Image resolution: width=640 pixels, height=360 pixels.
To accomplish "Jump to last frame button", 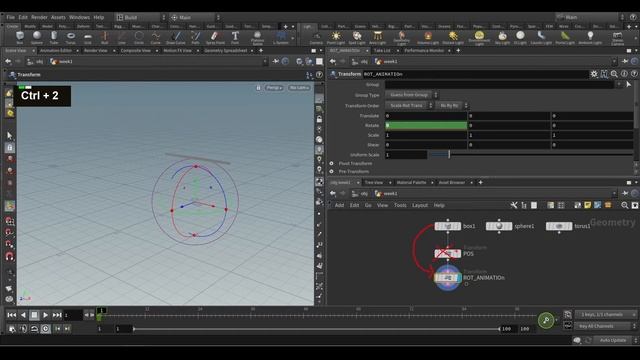I will [57, 315].
